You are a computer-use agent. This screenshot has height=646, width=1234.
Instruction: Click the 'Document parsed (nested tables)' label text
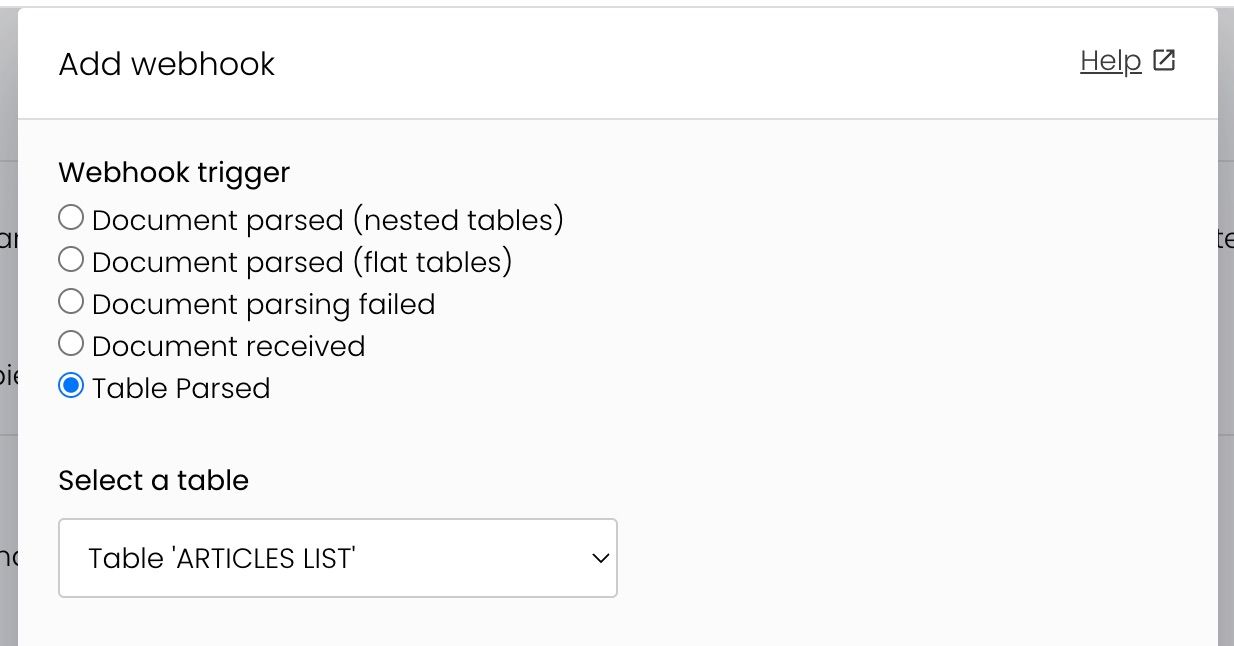(x=328, y=220)
